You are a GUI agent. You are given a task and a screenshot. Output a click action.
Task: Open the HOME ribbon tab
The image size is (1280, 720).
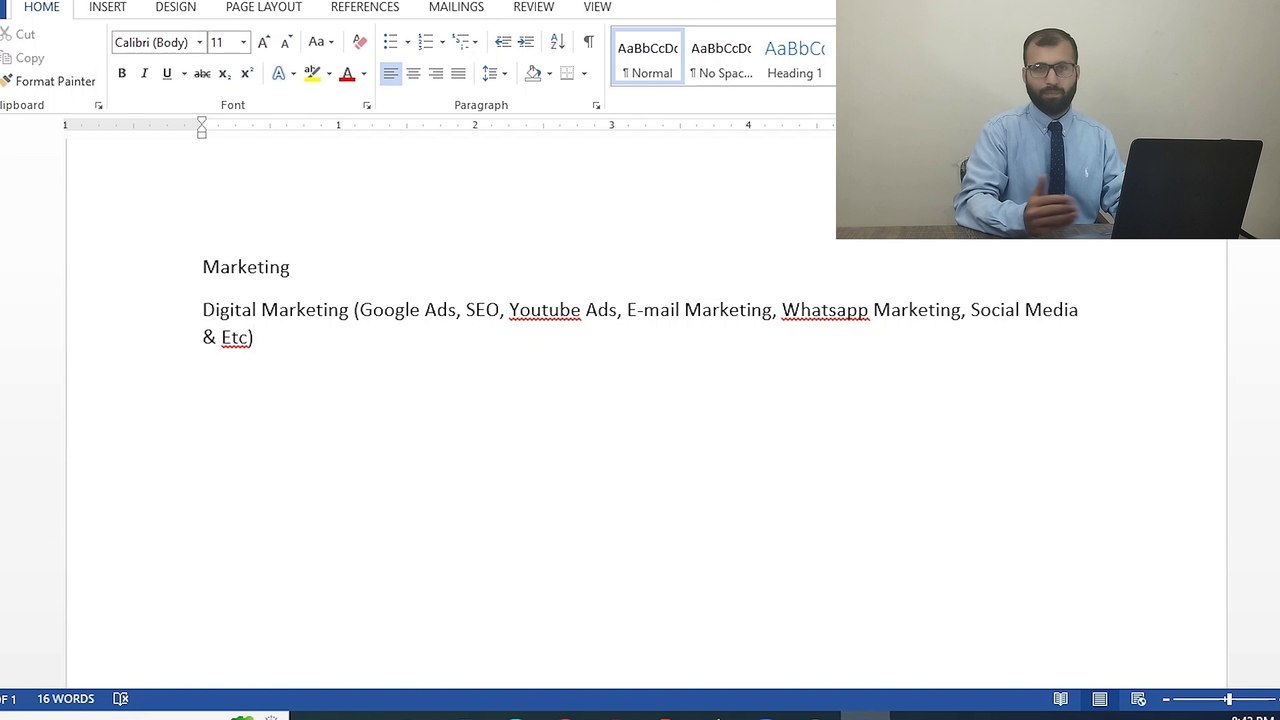click(x=42, y=7)
